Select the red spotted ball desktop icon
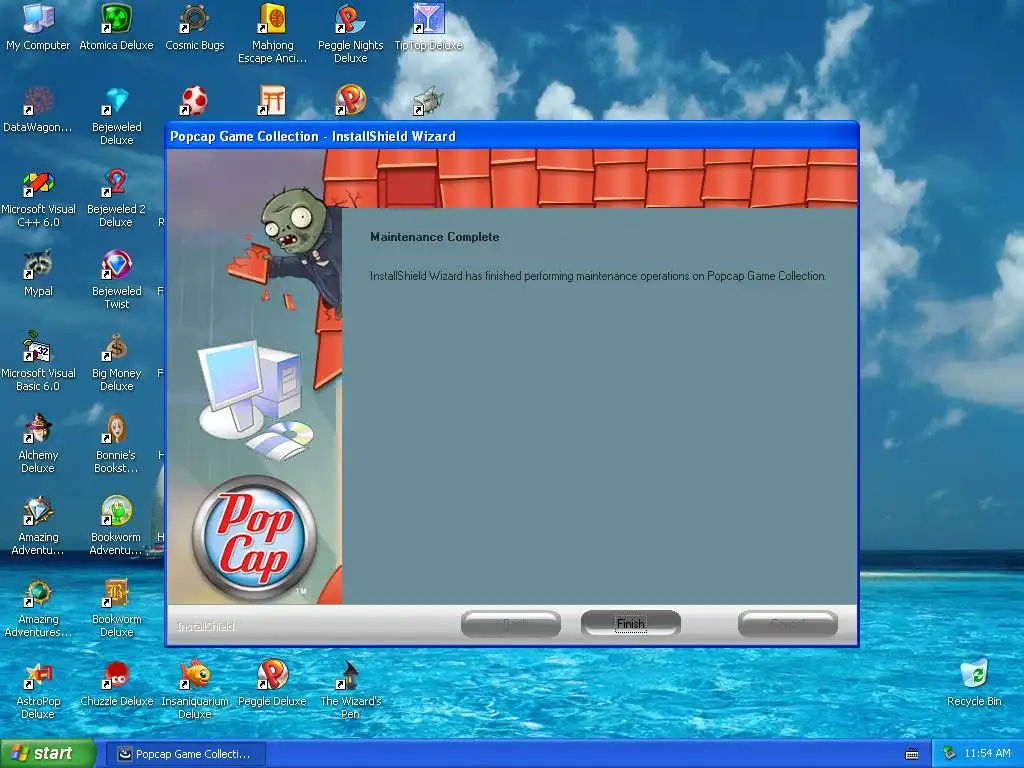 tap(194, 101)
